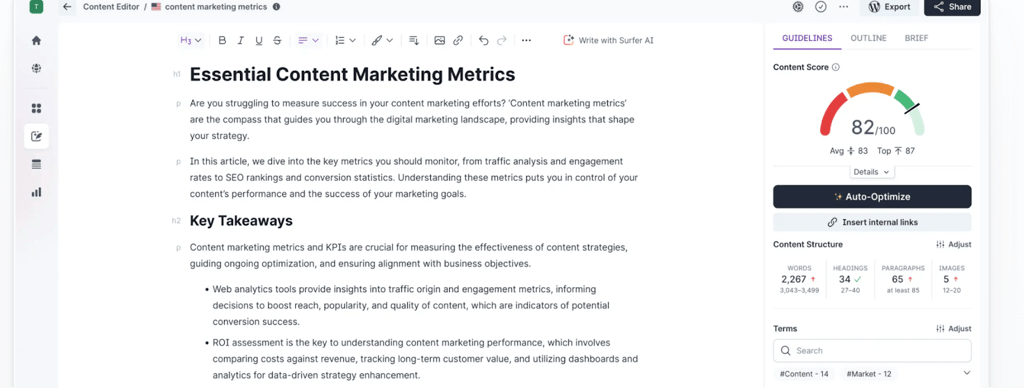The height and width of the screenshot is (388, 1024).
Task: Select the #Market - 12 term tag
Action: 869,374
